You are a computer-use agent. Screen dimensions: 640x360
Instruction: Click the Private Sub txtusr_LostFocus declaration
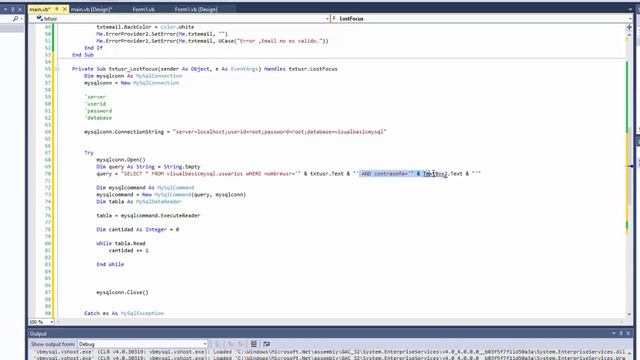click(x=205, y=69)
